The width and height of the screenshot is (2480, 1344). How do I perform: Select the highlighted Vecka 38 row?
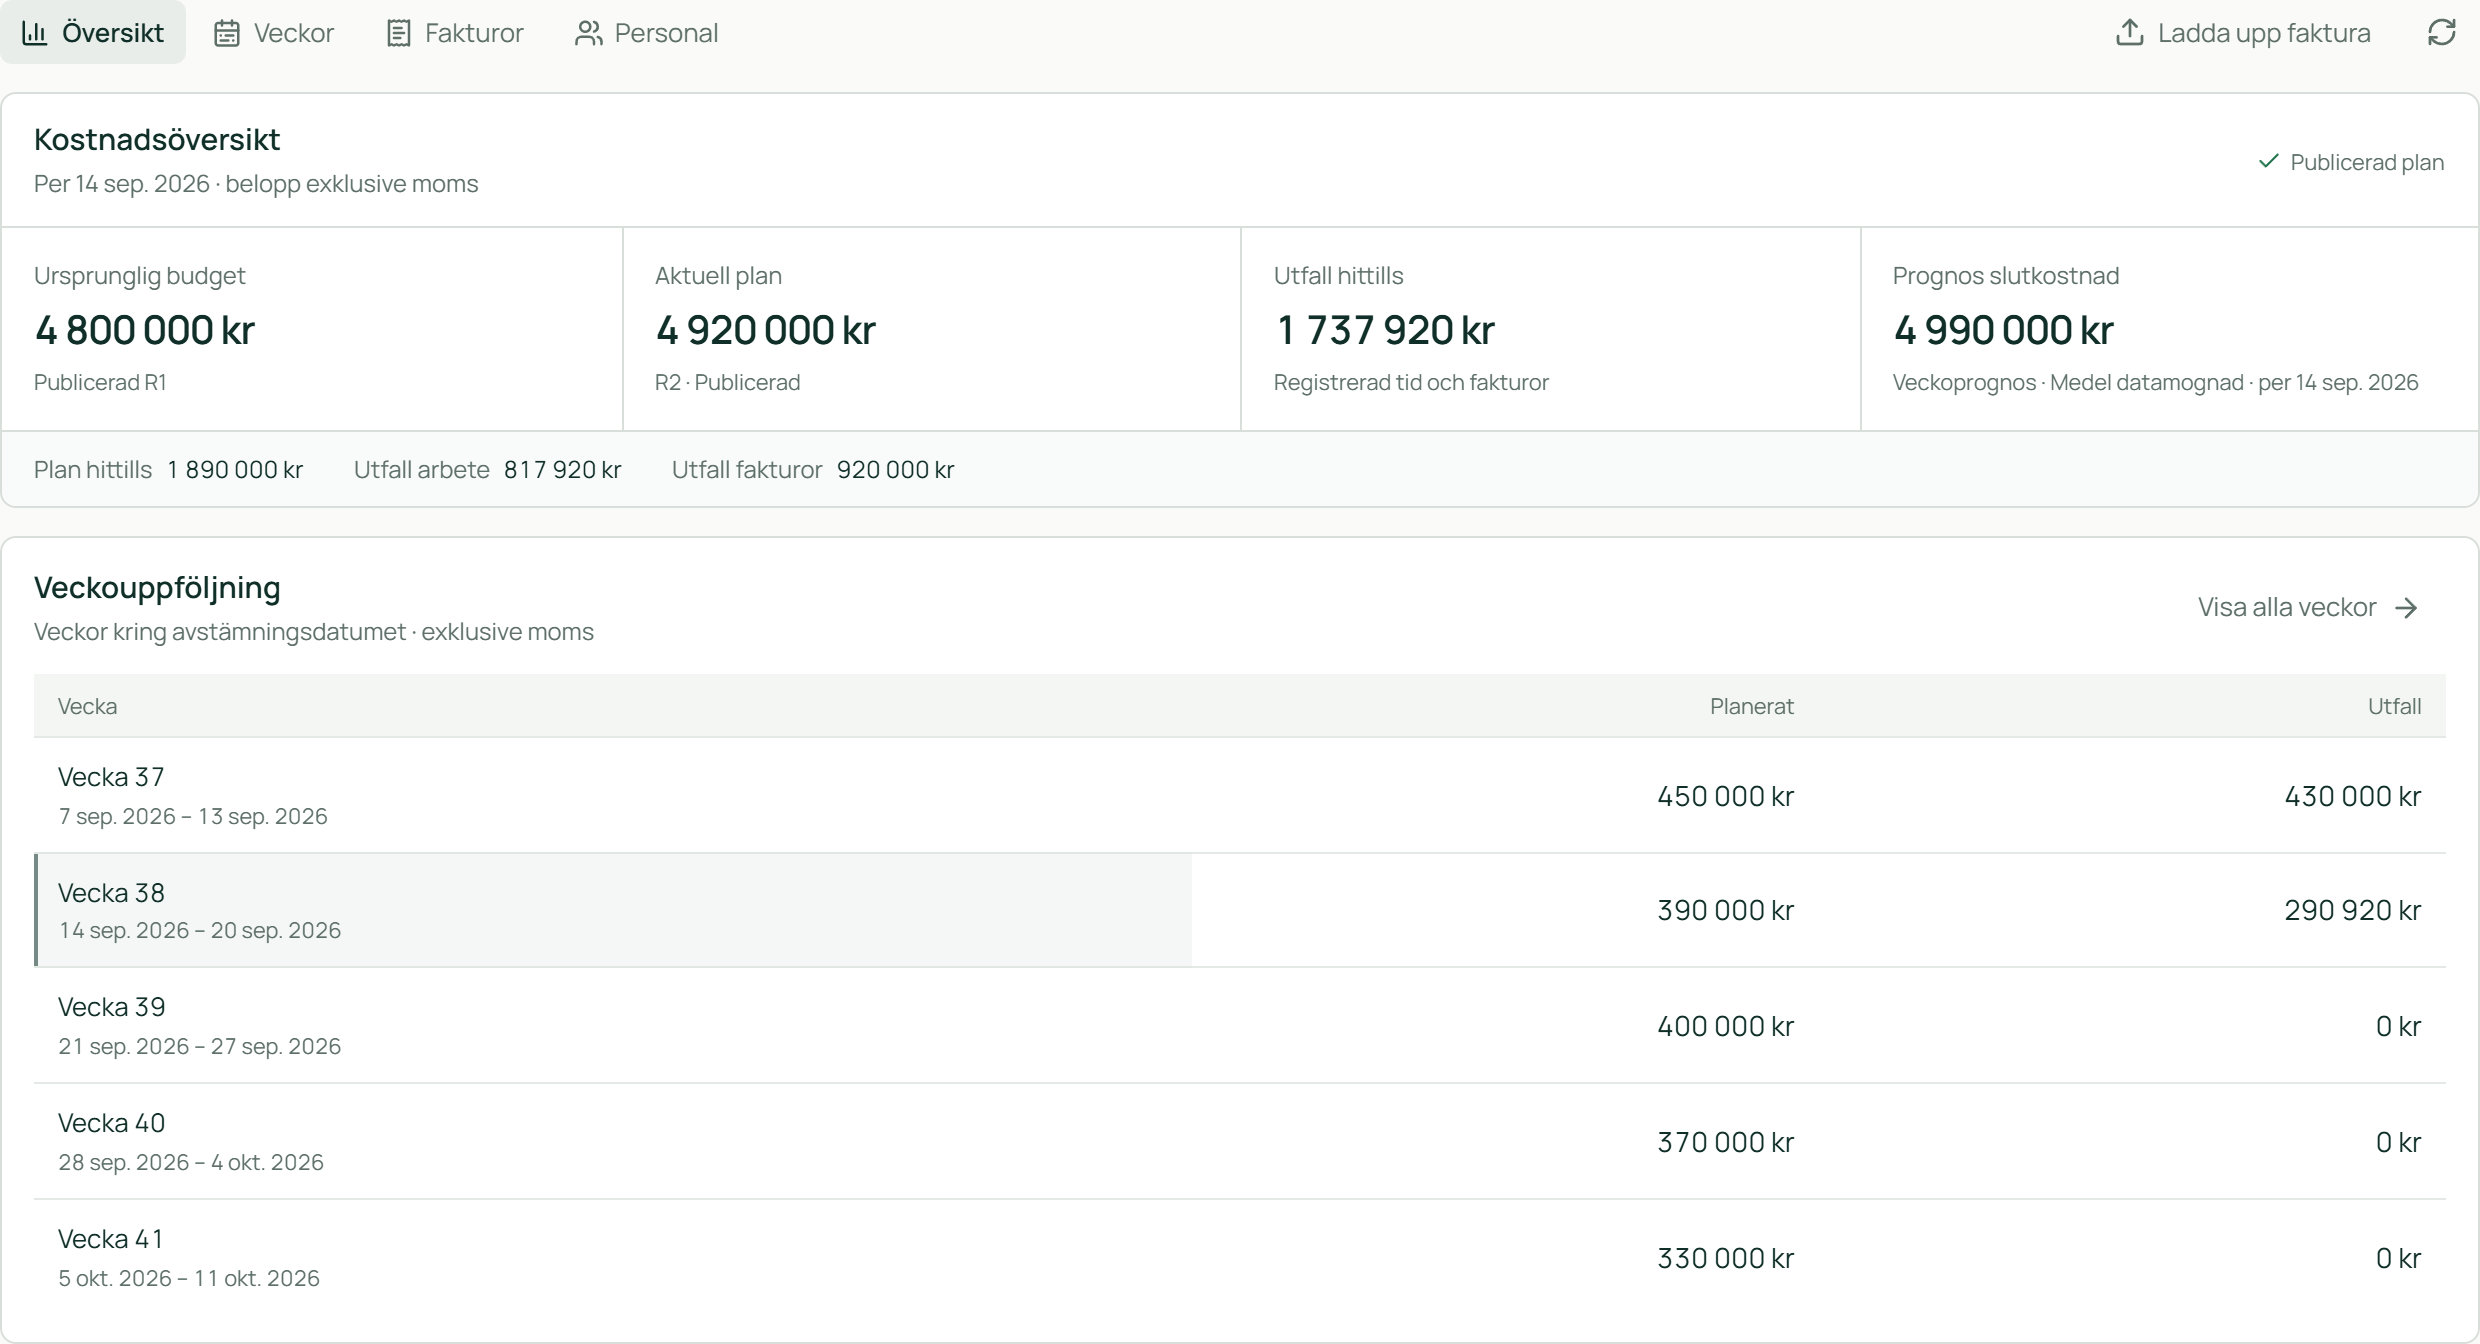(x=1240, y=910)
